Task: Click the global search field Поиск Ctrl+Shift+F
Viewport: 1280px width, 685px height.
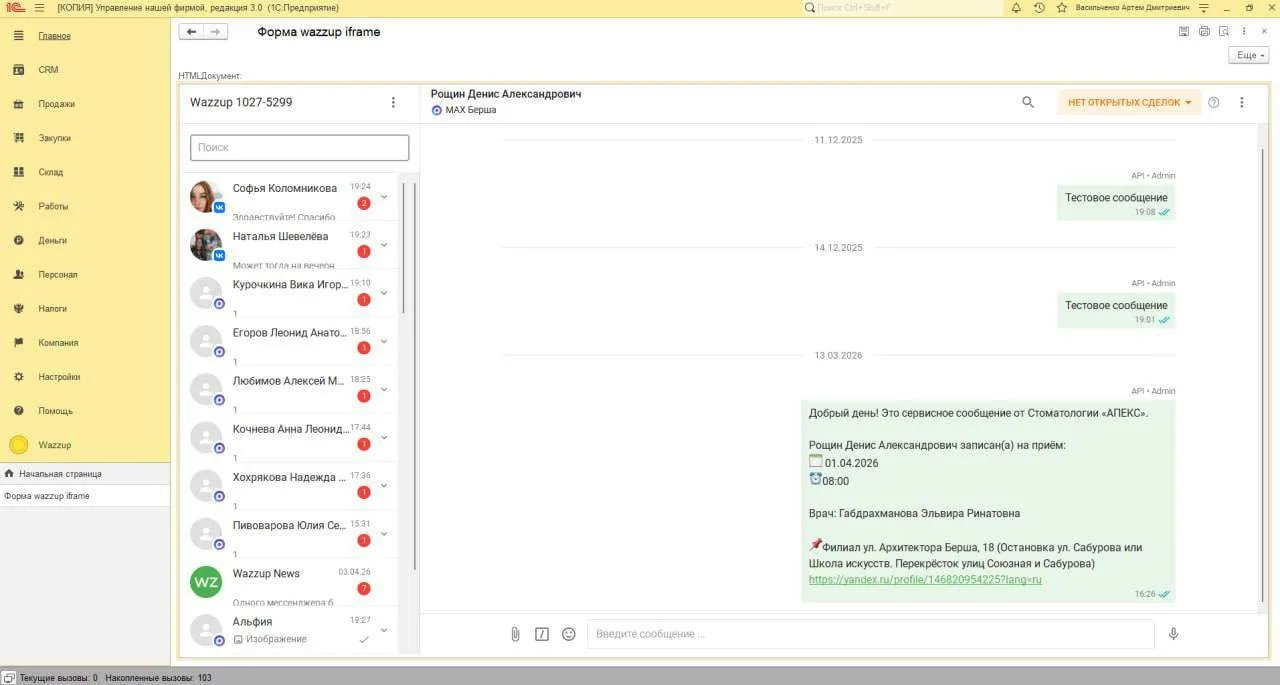Action: pyautogui.click(x=903, y=7)
